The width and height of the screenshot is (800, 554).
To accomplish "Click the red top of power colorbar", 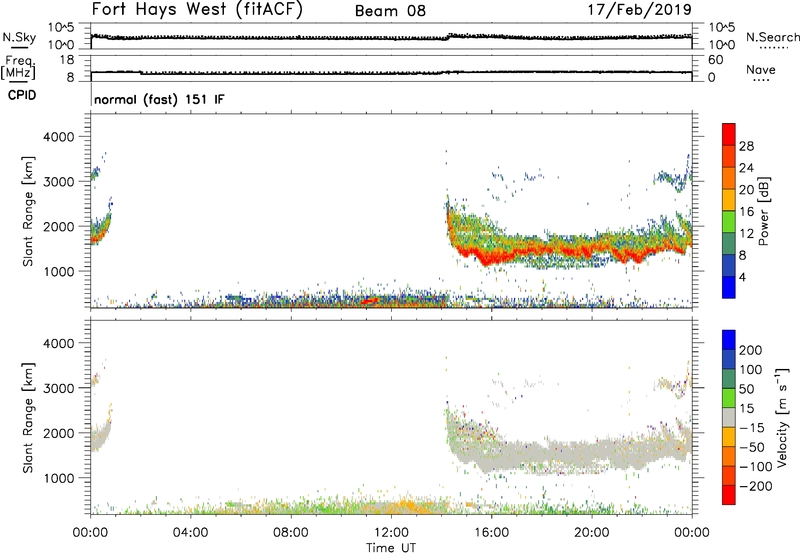I will click(x=729, y=134).
